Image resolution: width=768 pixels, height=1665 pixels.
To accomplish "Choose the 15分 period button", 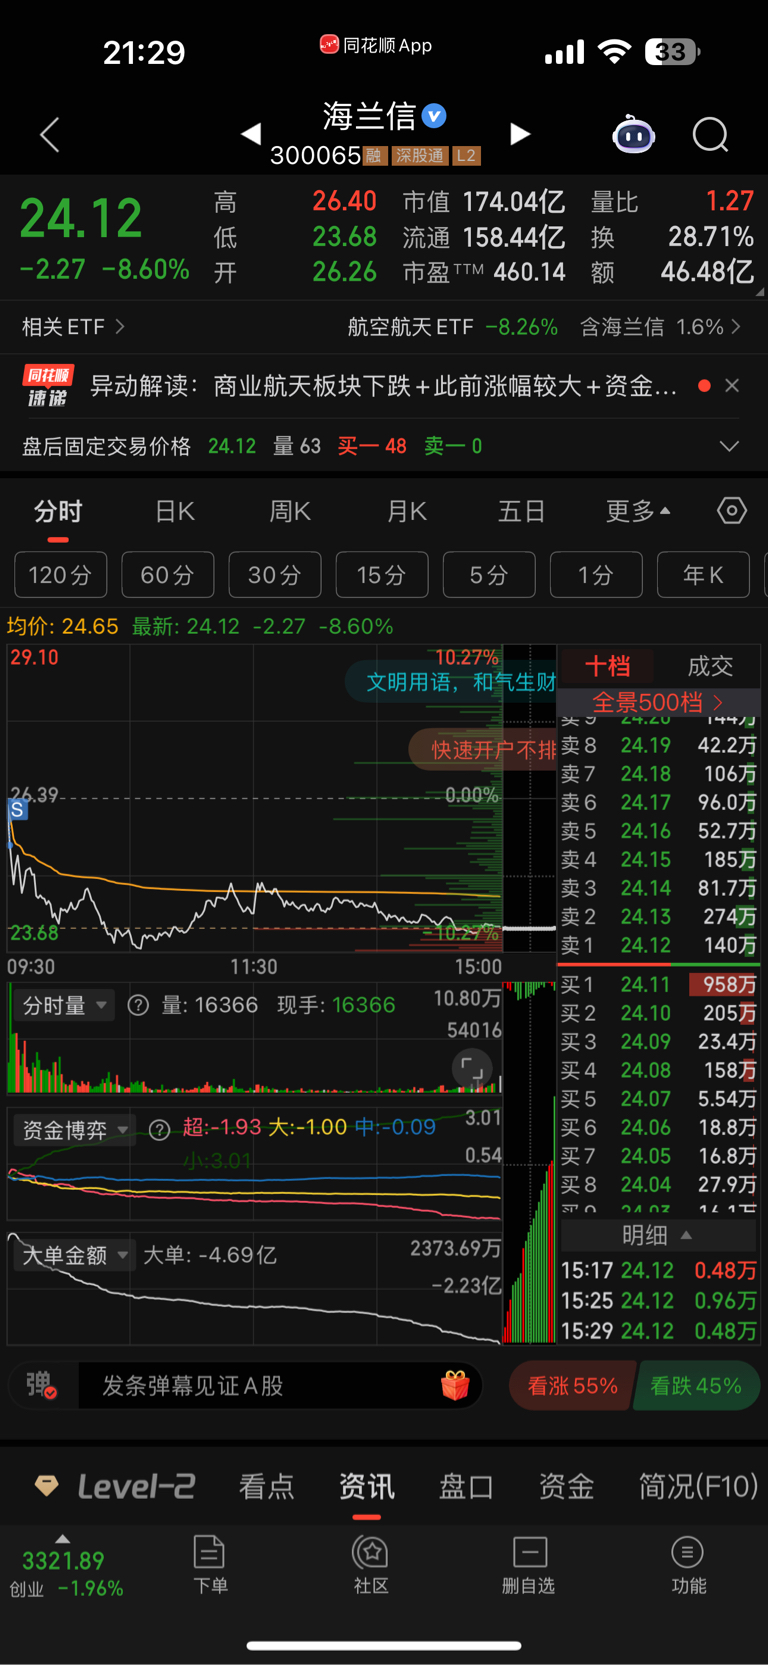I will click(382, 575).
